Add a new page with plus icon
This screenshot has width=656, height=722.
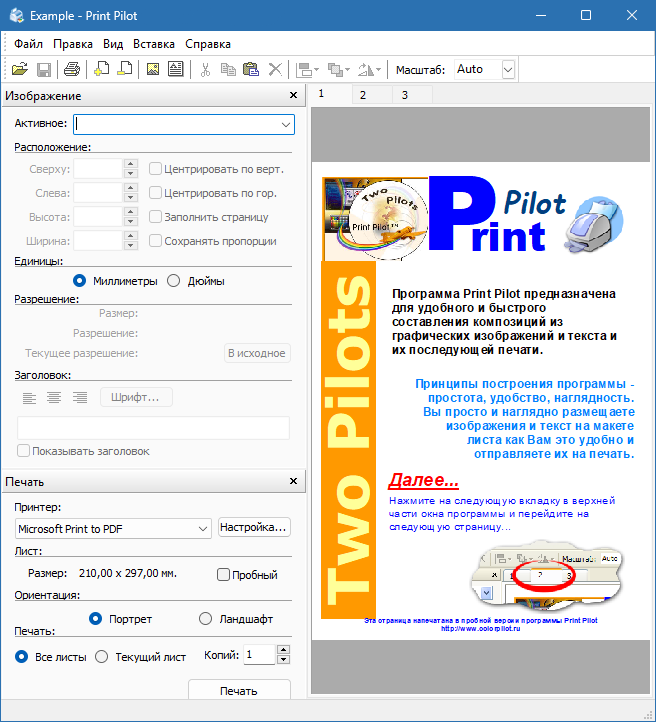pos(101,70)
